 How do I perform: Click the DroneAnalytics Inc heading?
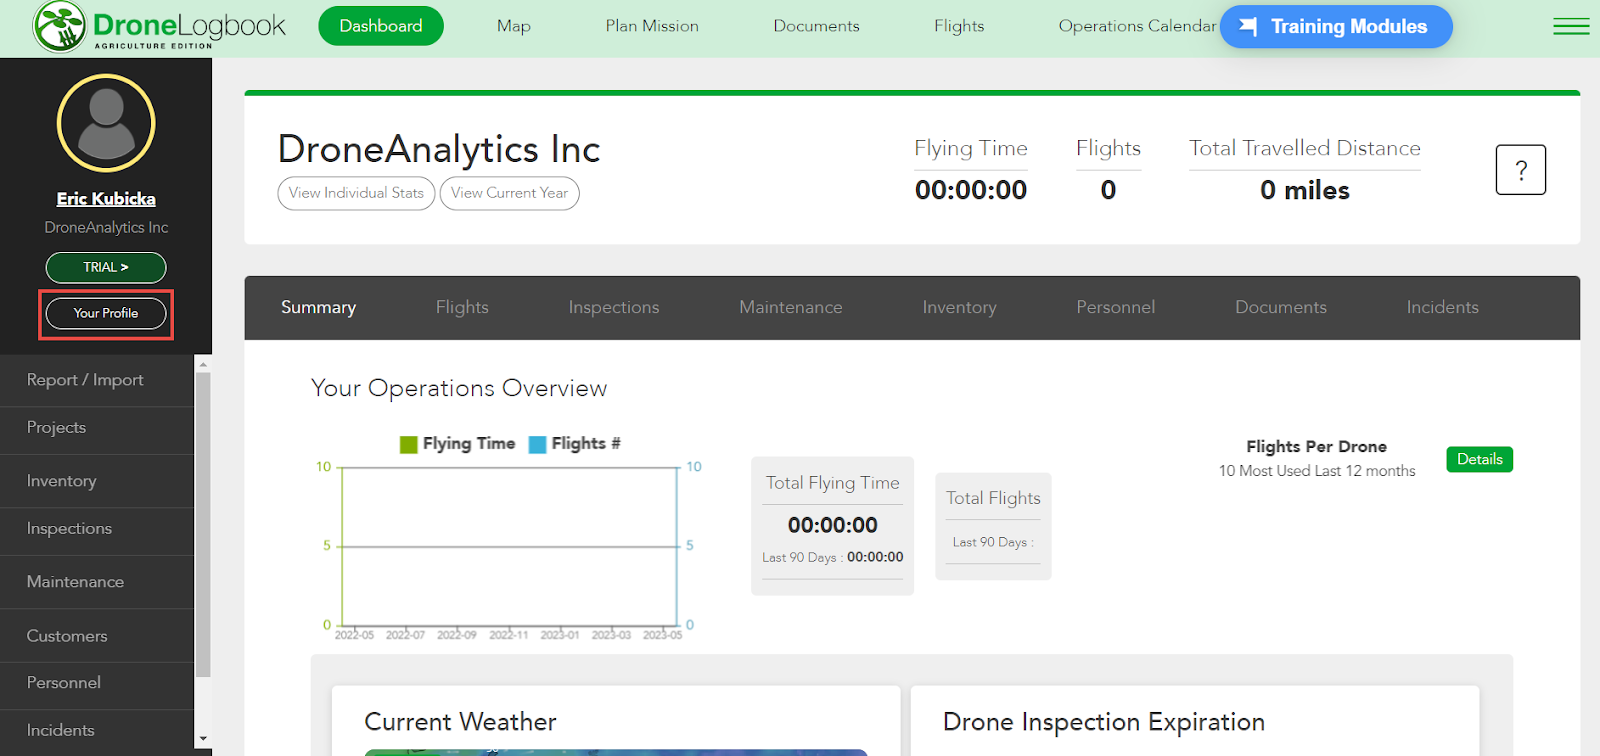coord(439,149)
